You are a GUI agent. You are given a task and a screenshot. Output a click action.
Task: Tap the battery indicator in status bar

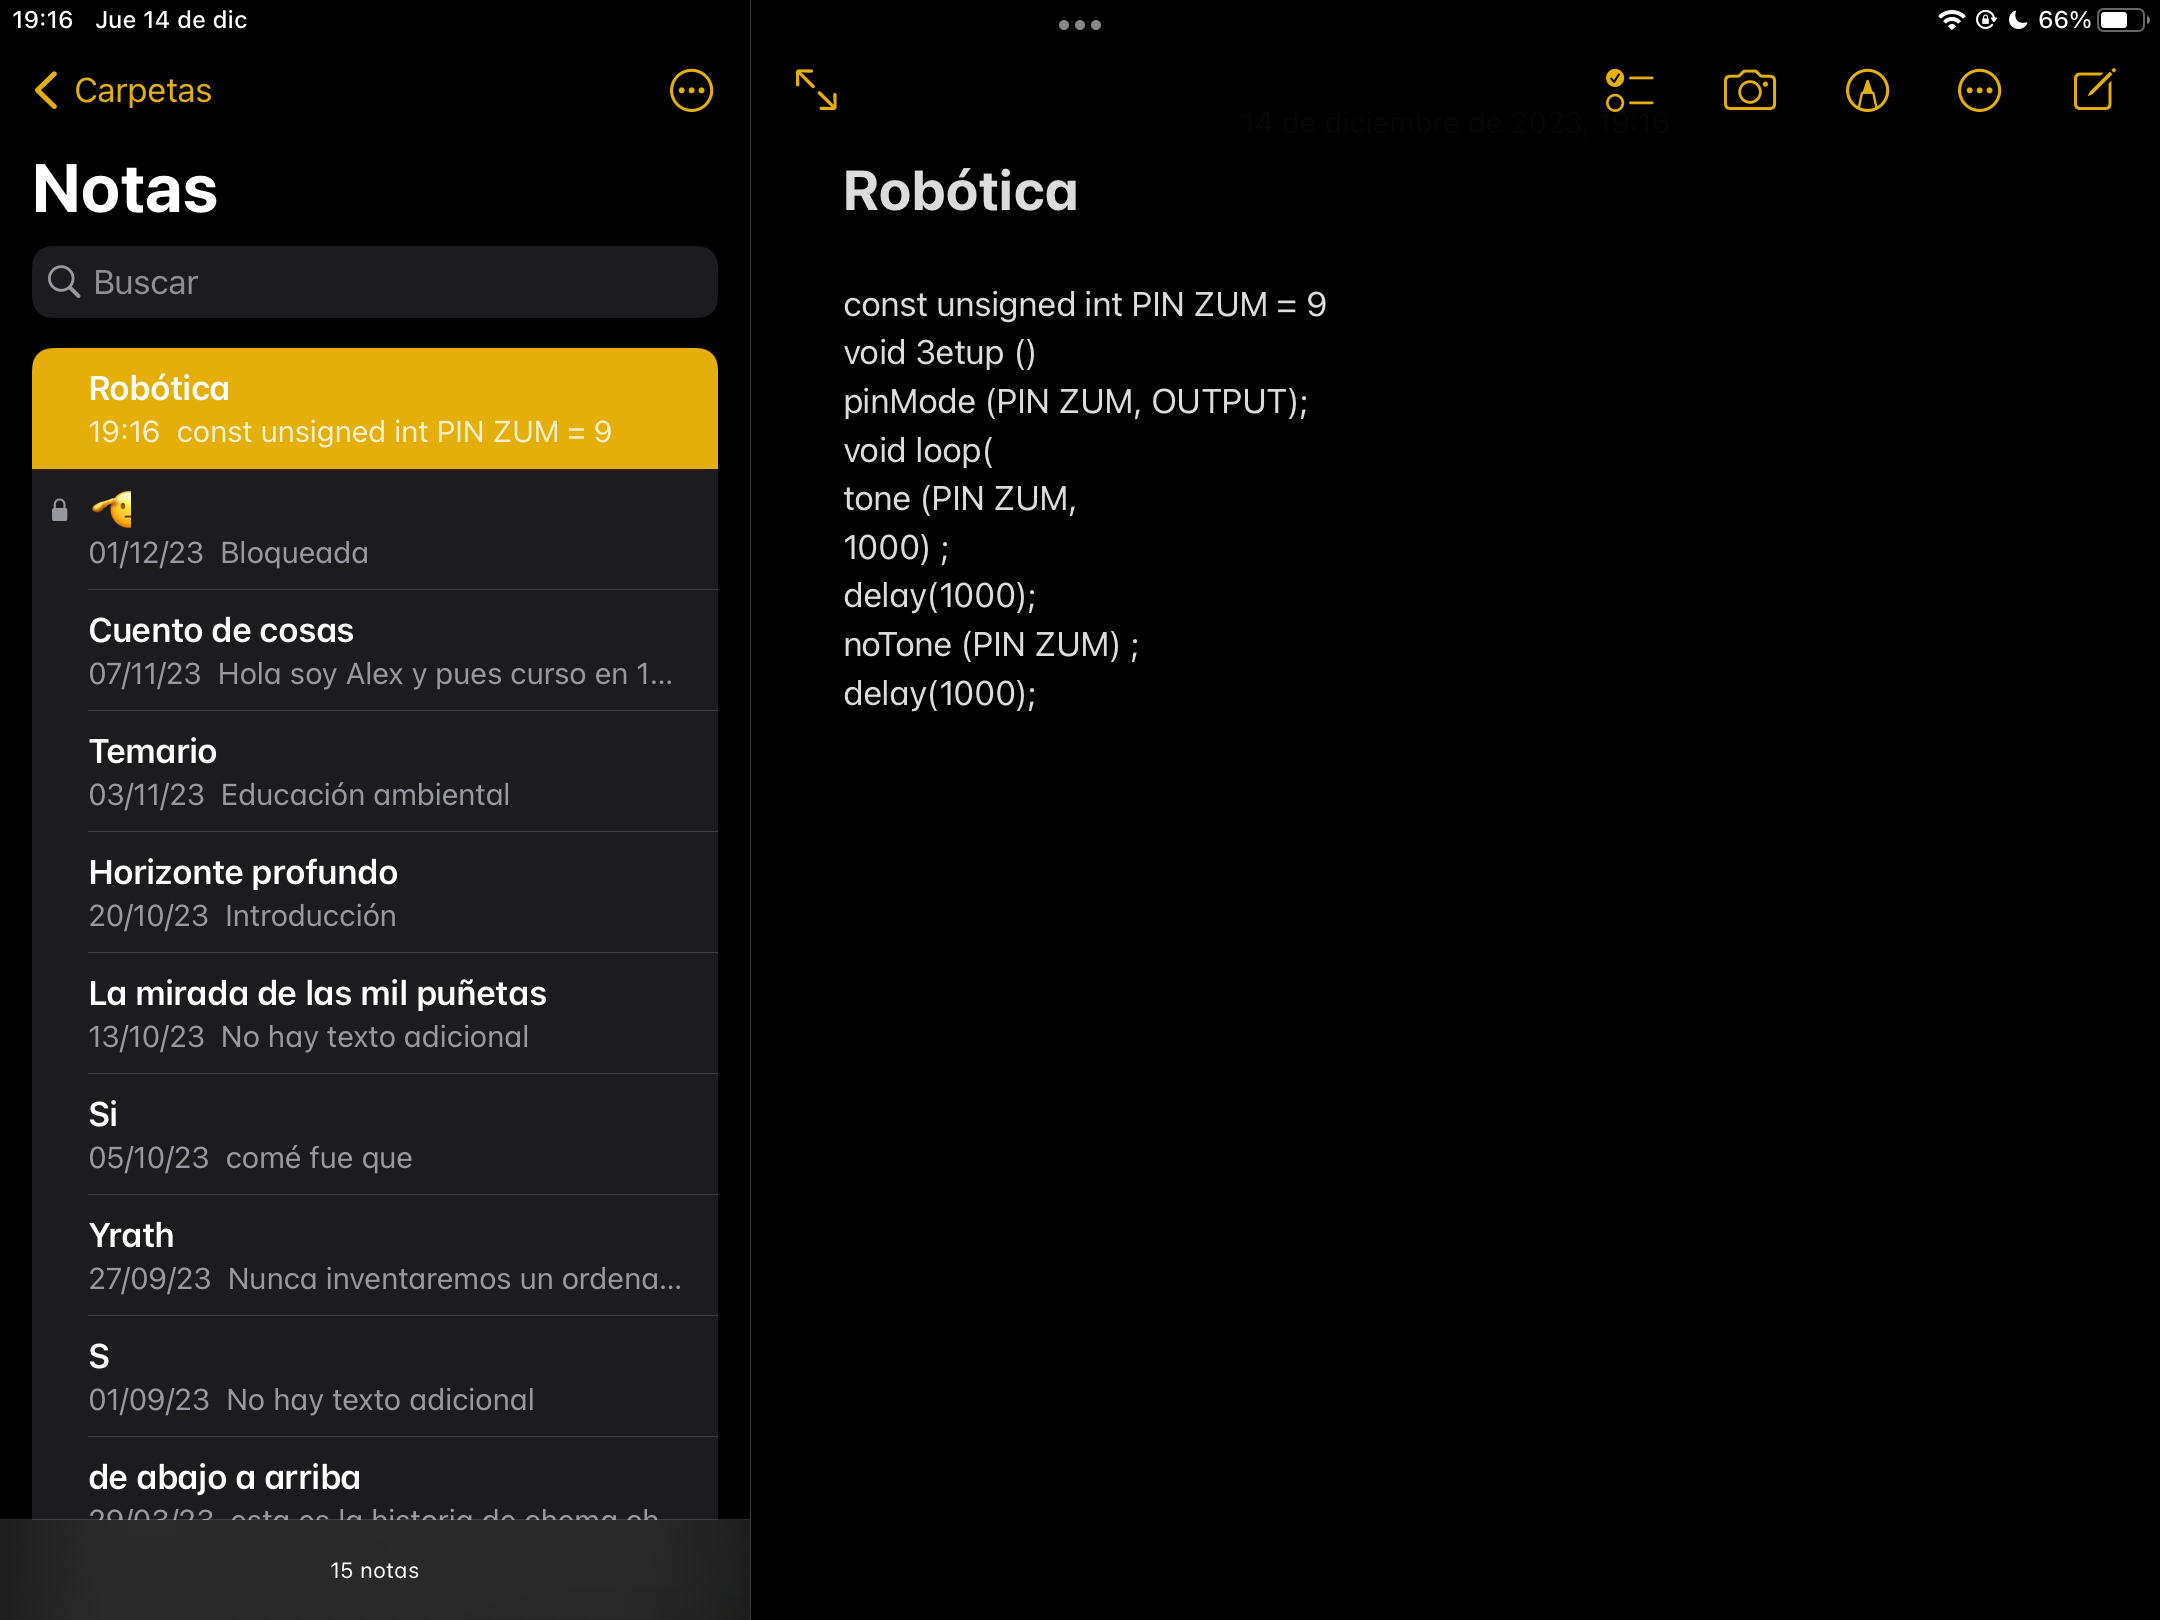point(2122,20)
